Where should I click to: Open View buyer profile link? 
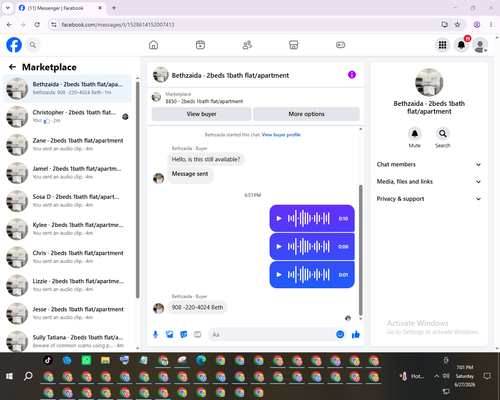point(281,135)
